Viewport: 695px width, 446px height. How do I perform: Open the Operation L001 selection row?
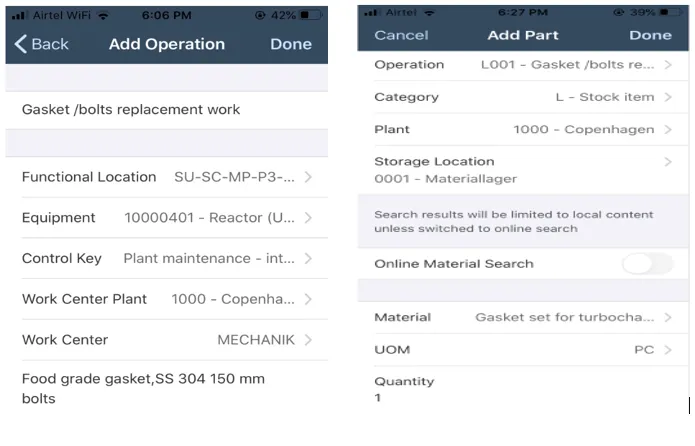click(522, 65)
